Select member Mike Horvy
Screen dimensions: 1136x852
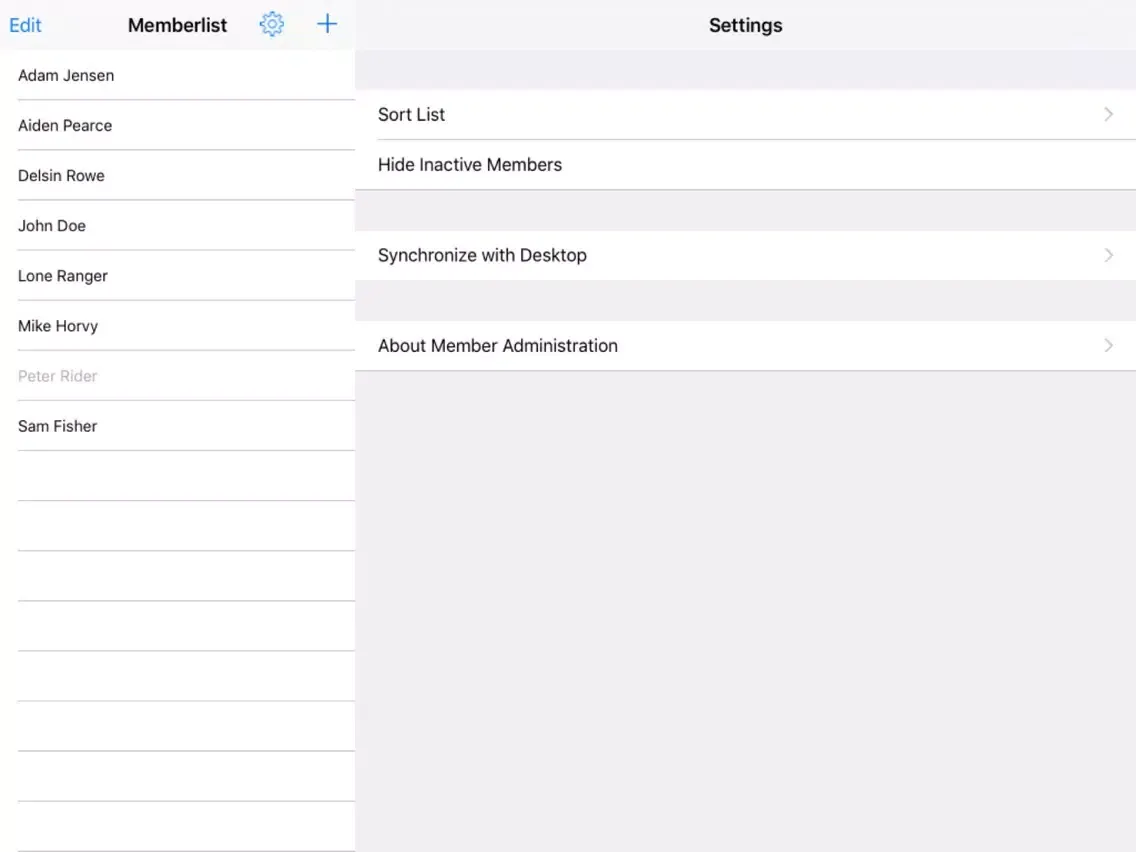point(178,325)
